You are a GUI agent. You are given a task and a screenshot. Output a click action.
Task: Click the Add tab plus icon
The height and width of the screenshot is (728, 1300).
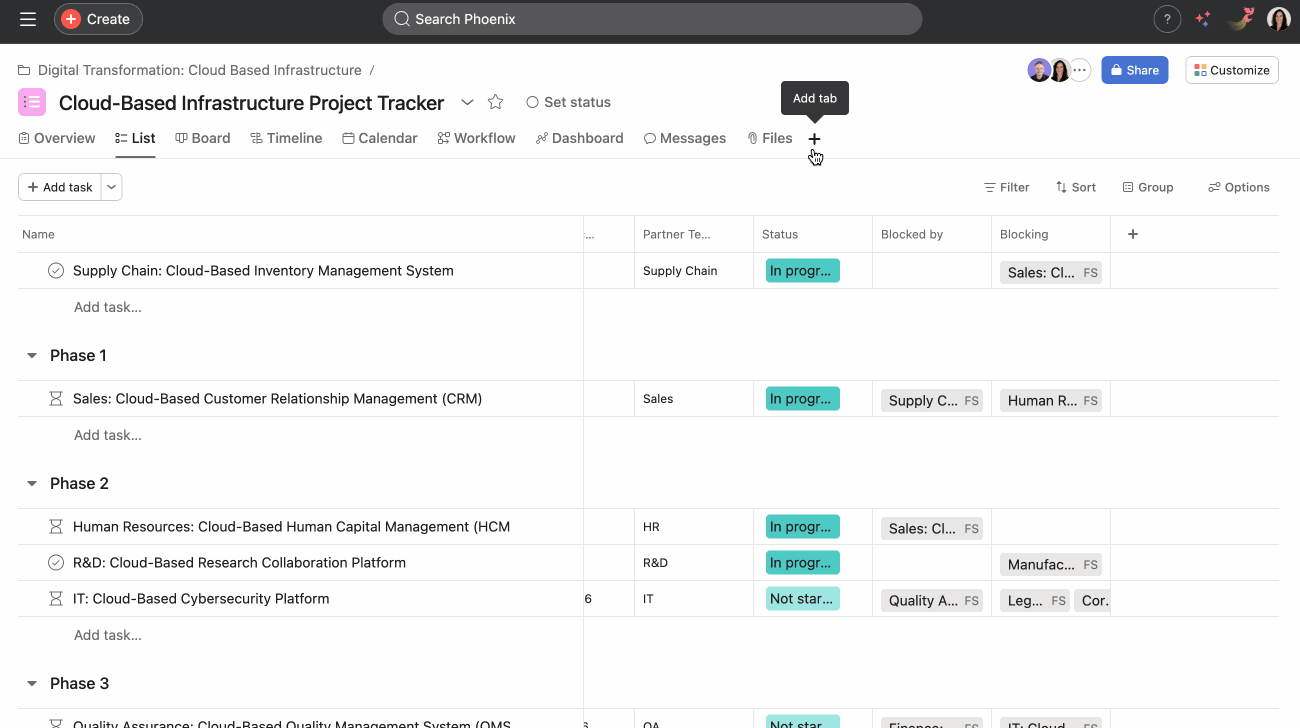coord(814,139)
